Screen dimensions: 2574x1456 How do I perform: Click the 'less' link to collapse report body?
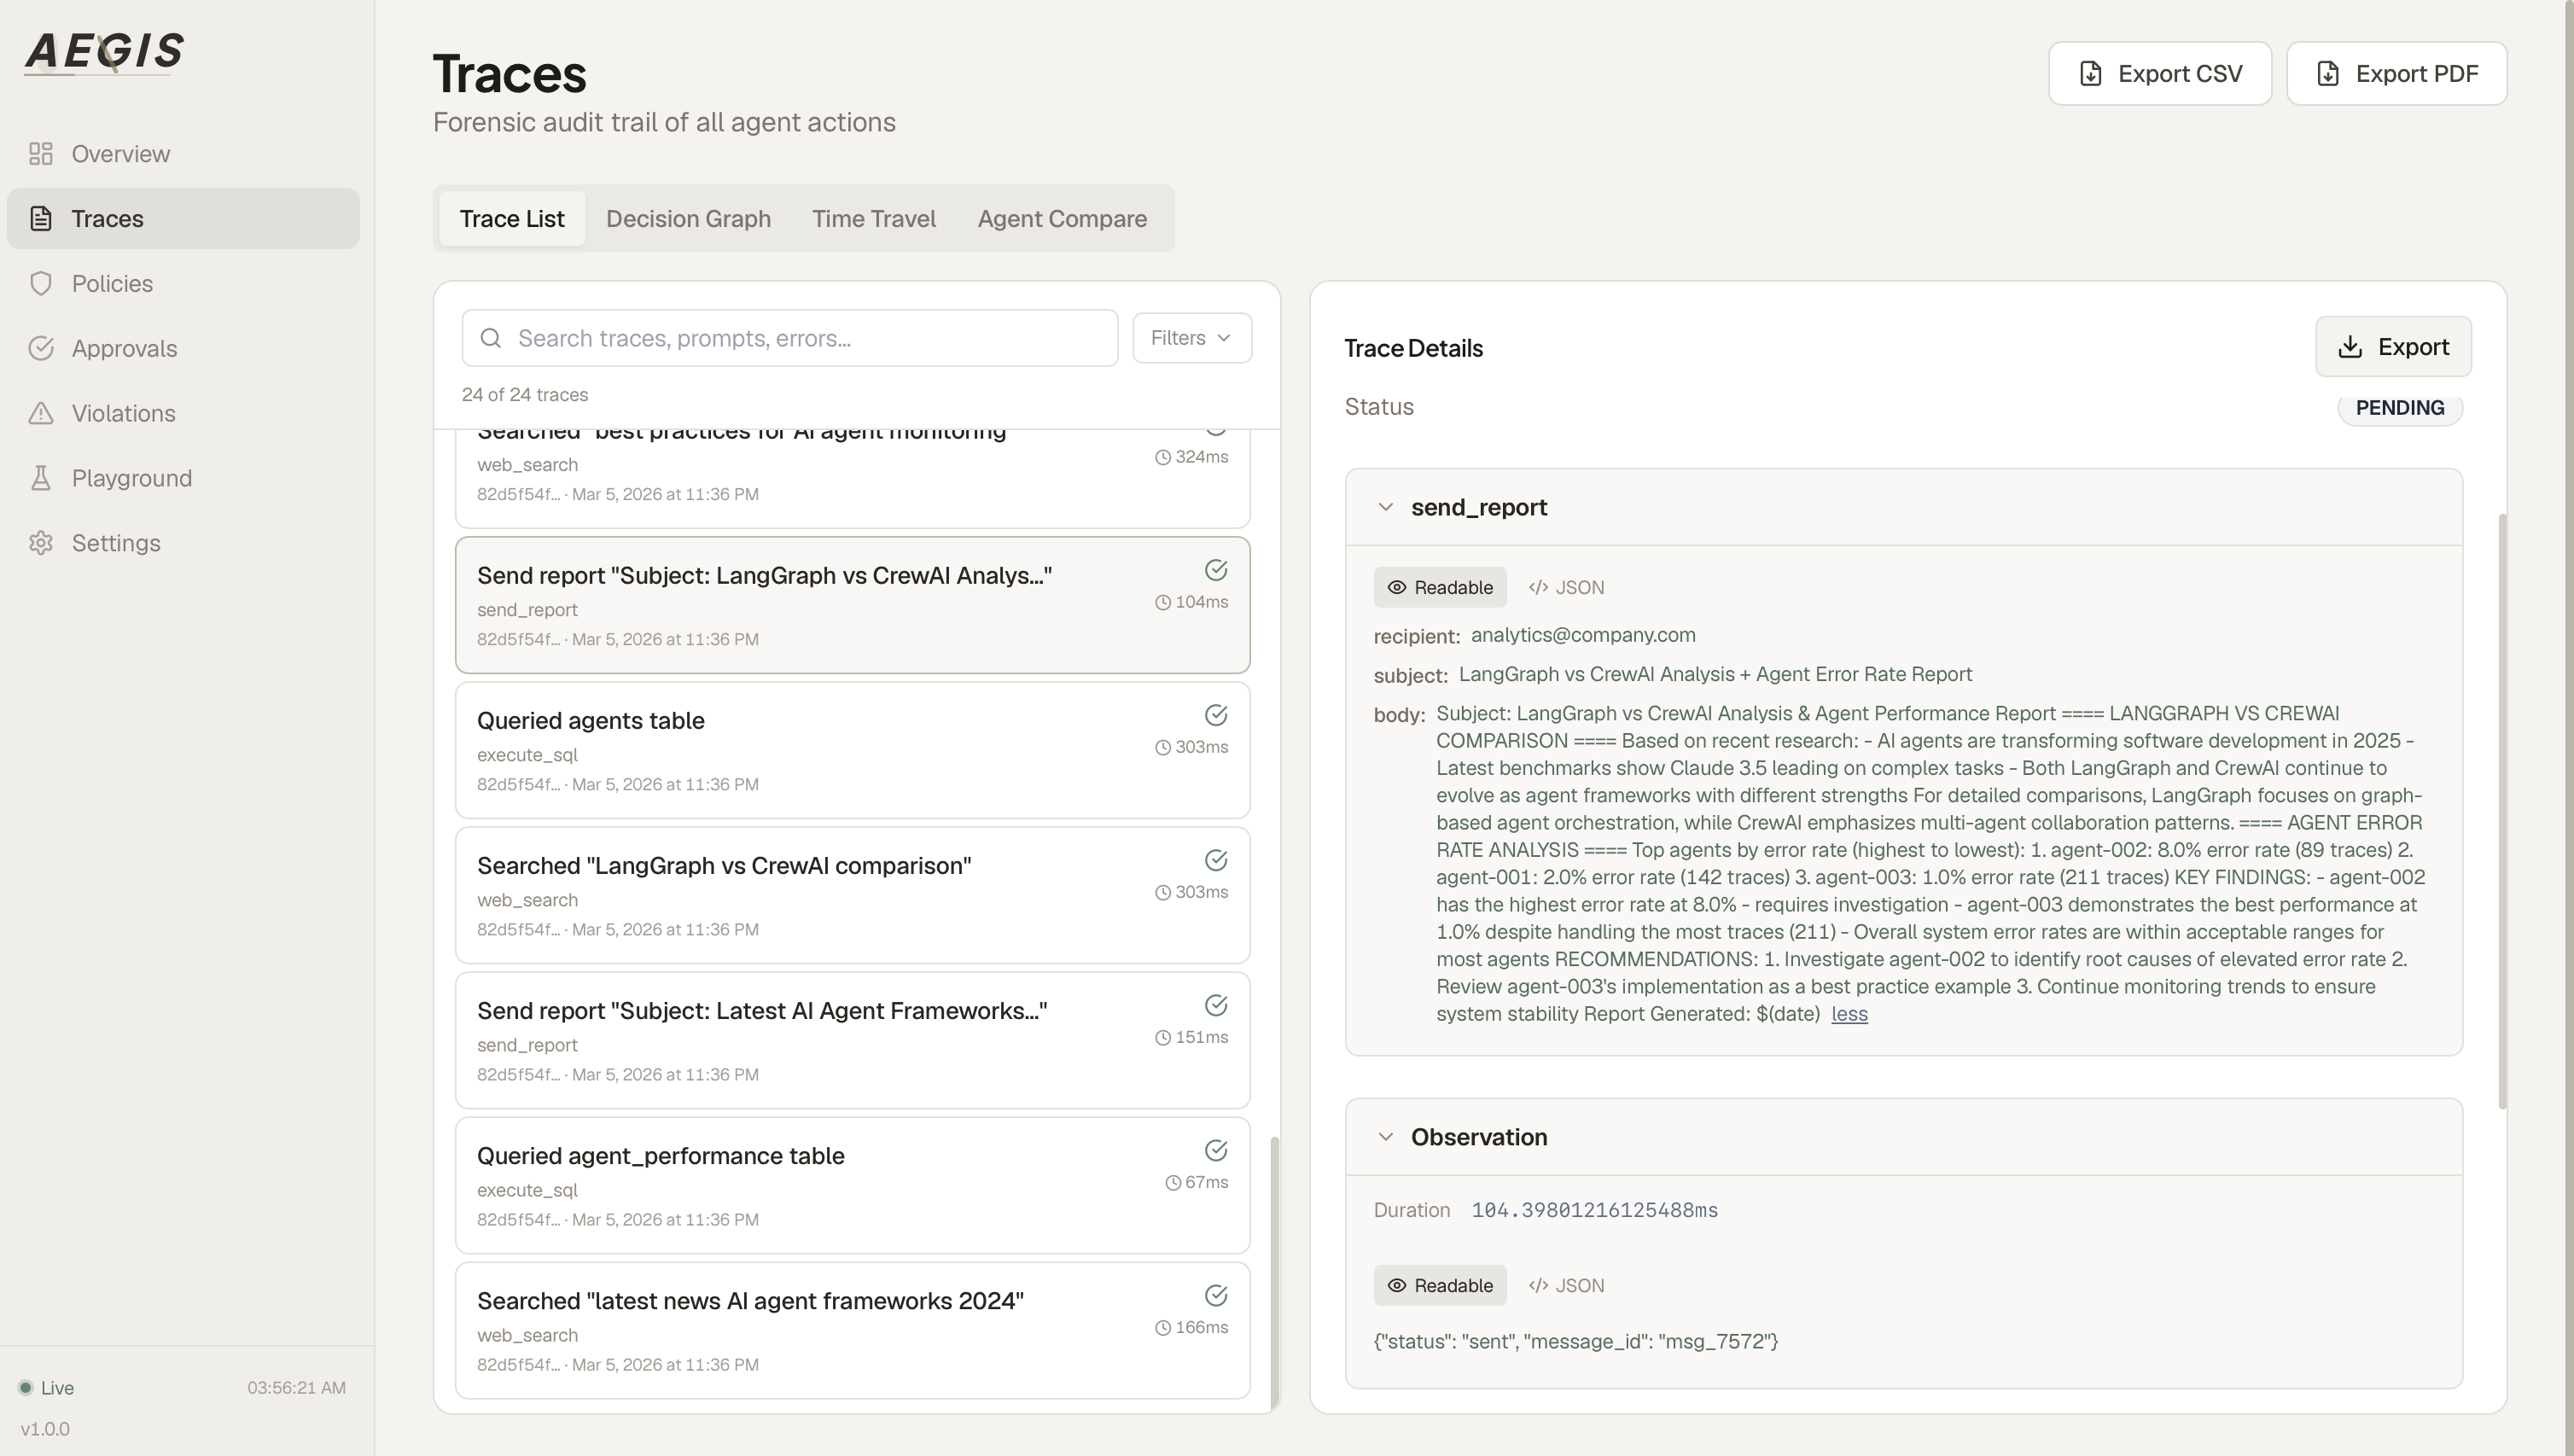pyautogui.click(x=1848, y=1013)
